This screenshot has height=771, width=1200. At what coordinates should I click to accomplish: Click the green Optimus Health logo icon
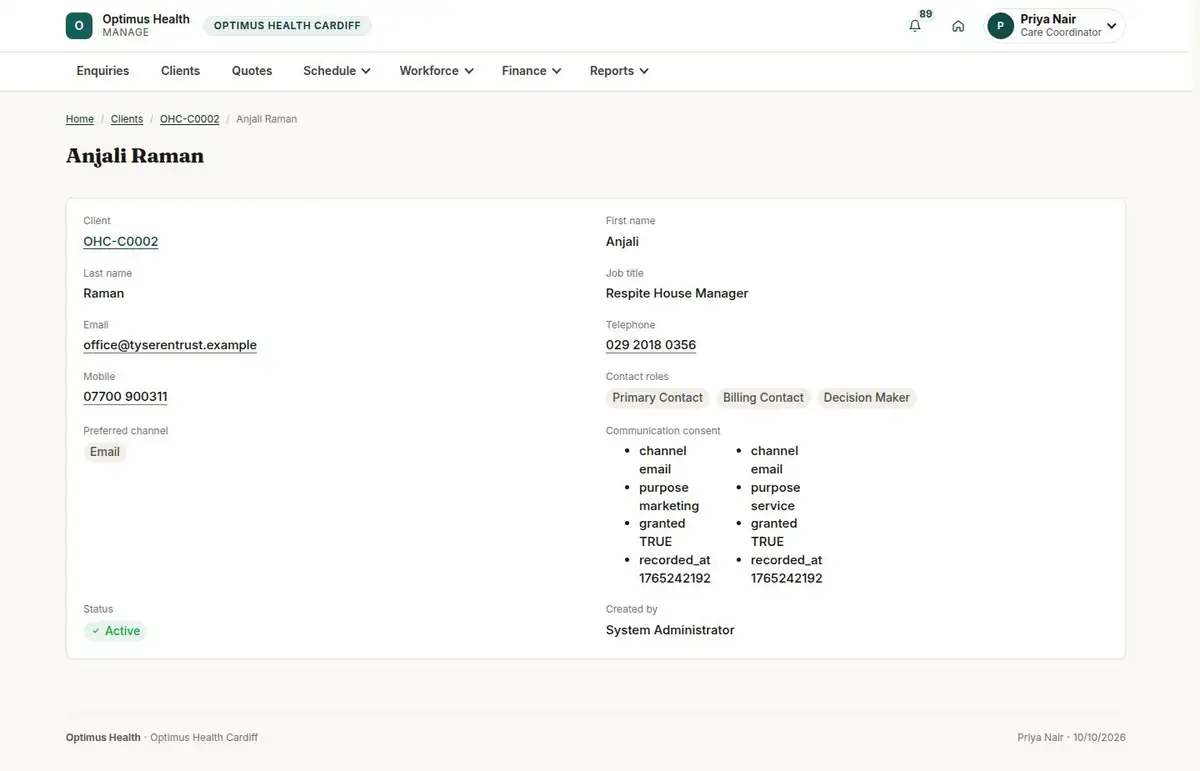point(79,26)
